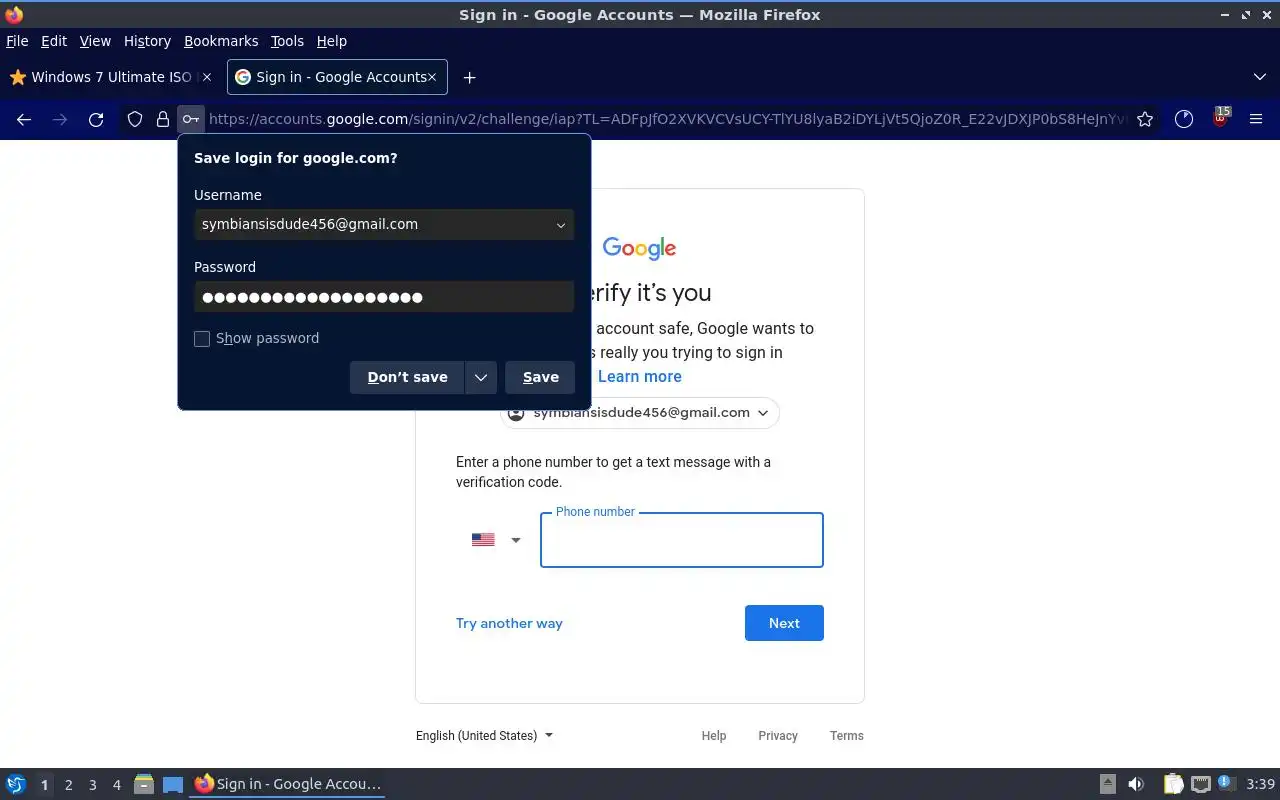Open the list all tabs chevron
The image size is (1280, 800).
click(1260, 77)
